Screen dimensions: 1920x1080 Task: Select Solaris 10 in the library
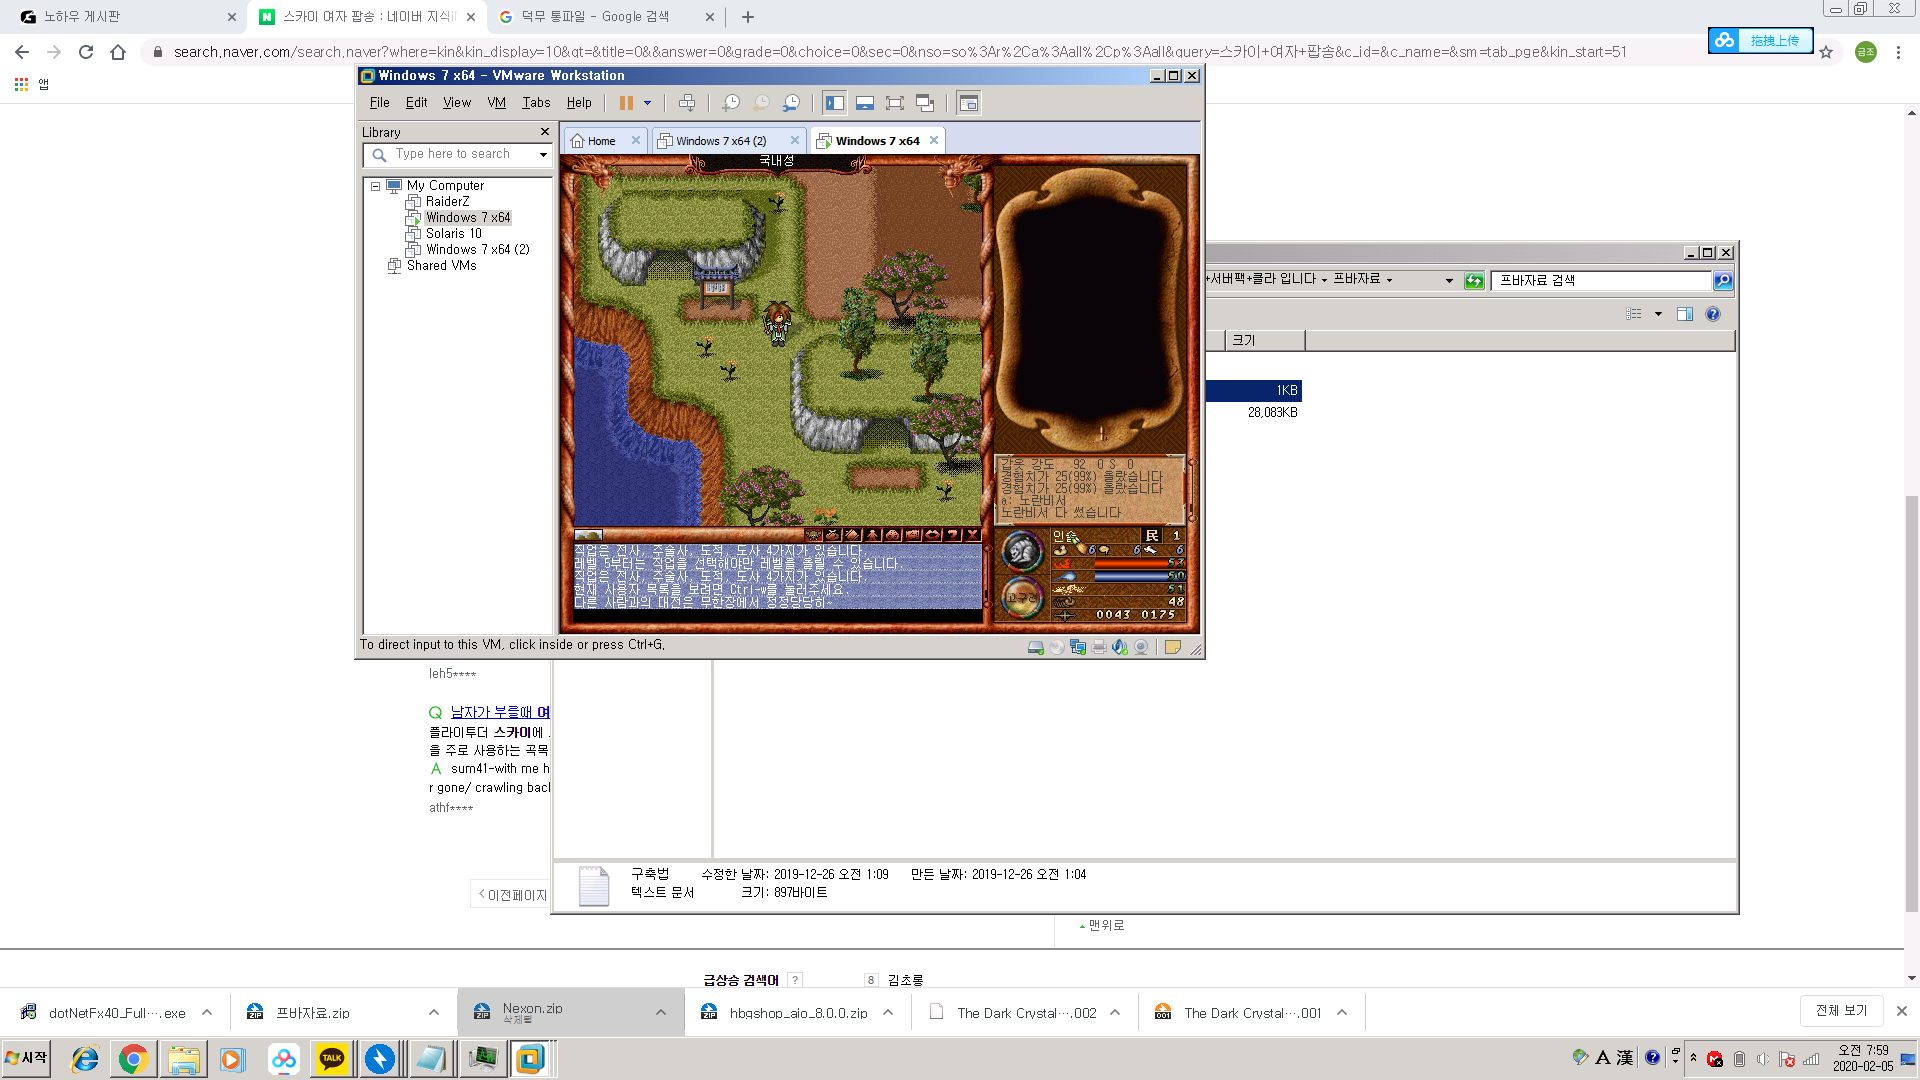(x=453, y=234)
